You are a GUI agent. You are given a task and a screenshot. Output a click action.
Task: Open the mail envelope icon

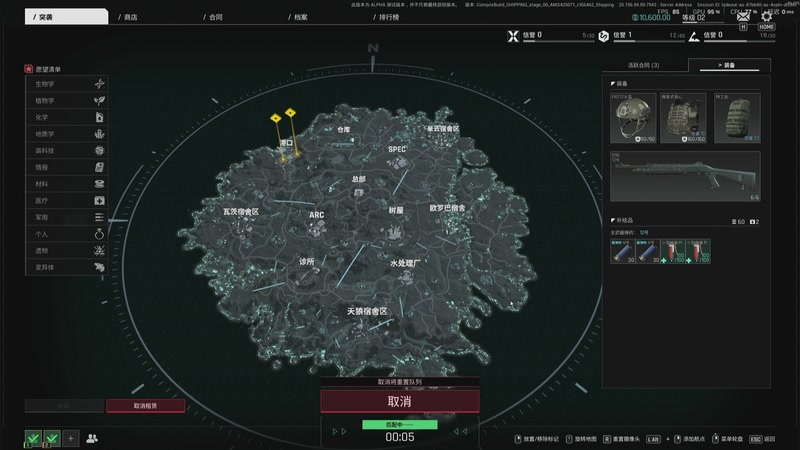click(743, 16)
